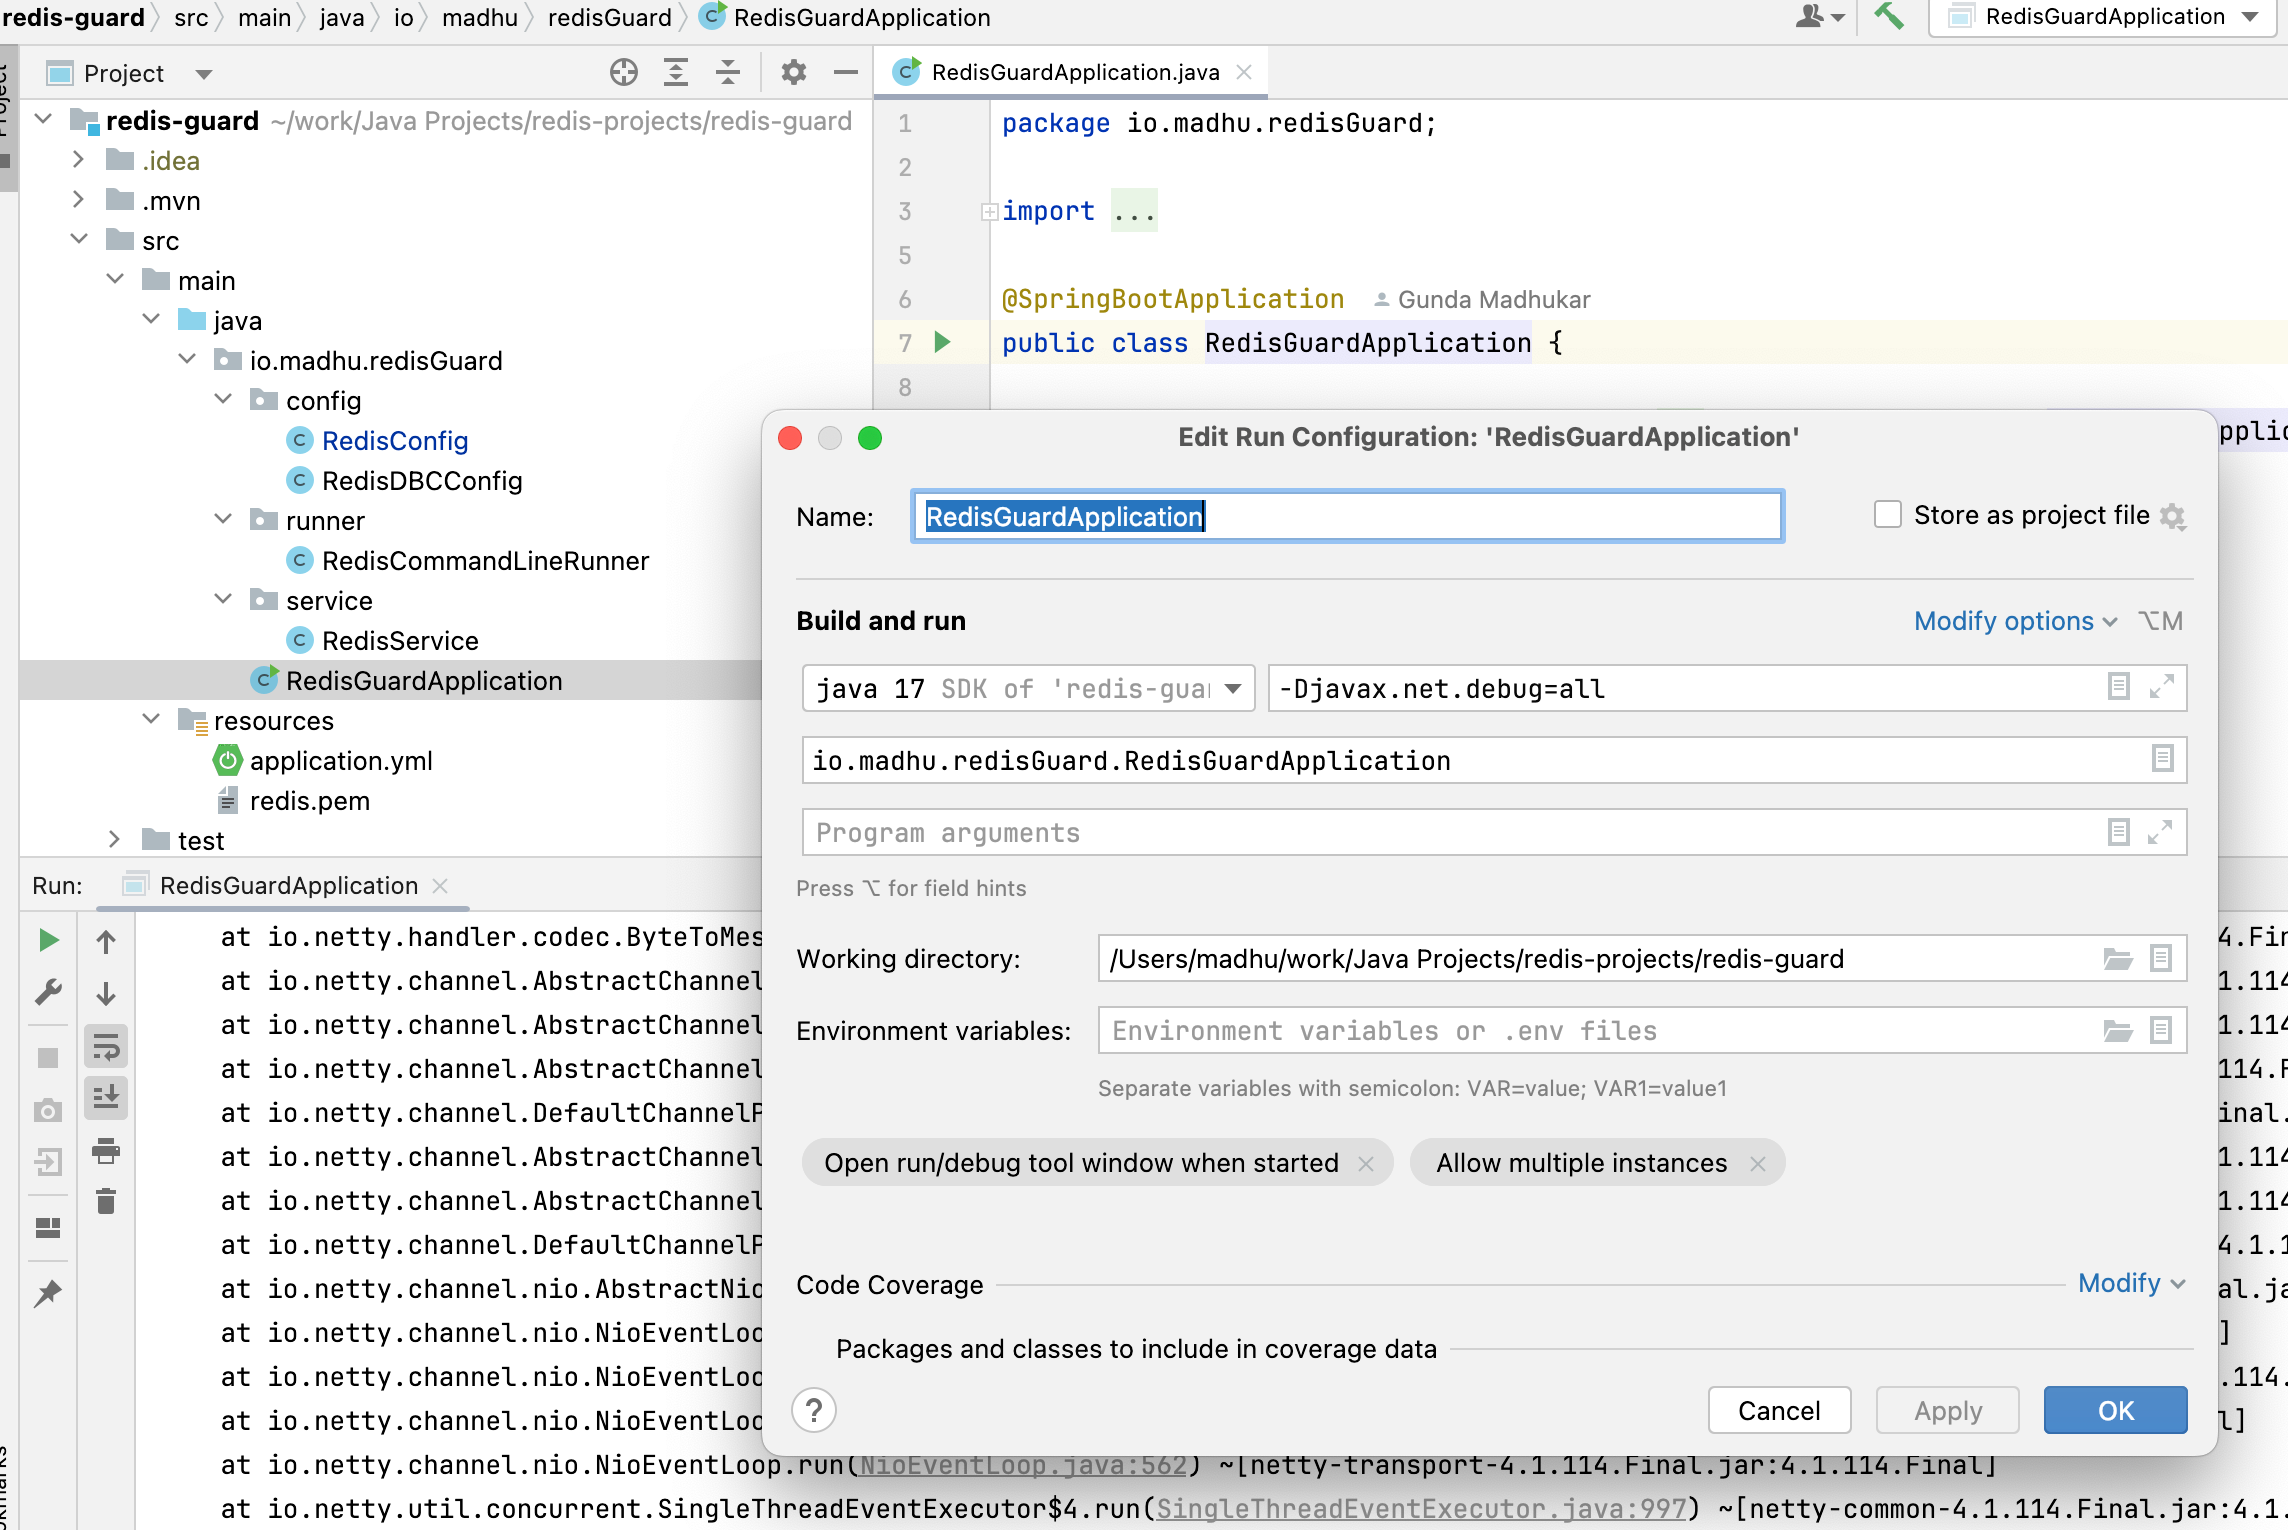The width and height of the screenshot is (2288, 1530).
Task: Expand the .mvn folder
Action: [x=79, y=199]
